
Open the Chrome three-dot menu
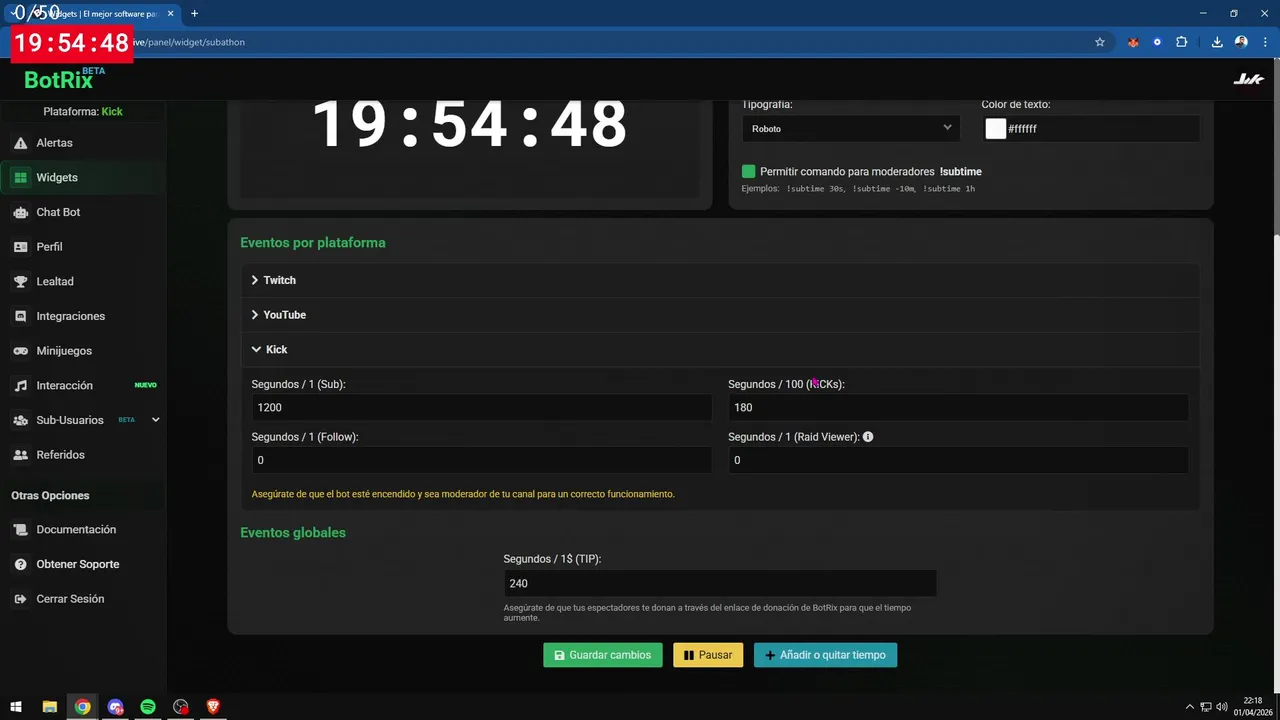pos(1264,42)
